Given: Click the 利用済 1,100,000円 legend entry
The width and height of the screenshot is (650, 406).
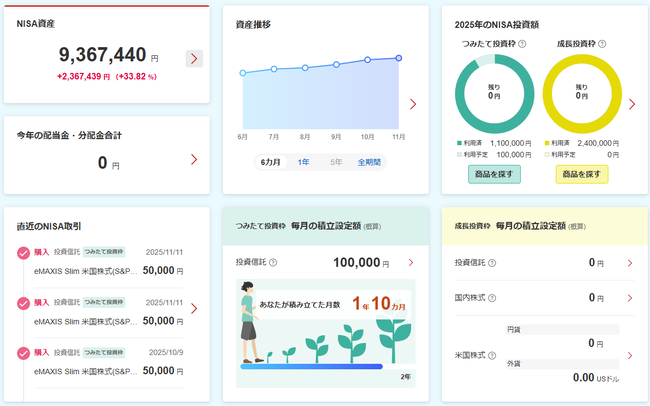Looking at the screenshot, I should [494, 143].
